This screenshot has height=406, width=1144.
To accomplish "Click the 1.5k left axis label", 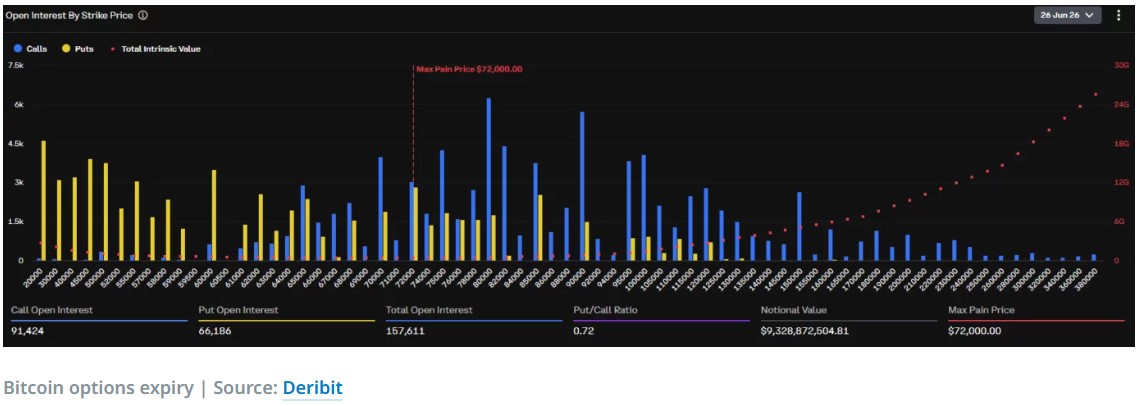I will 15,221.
